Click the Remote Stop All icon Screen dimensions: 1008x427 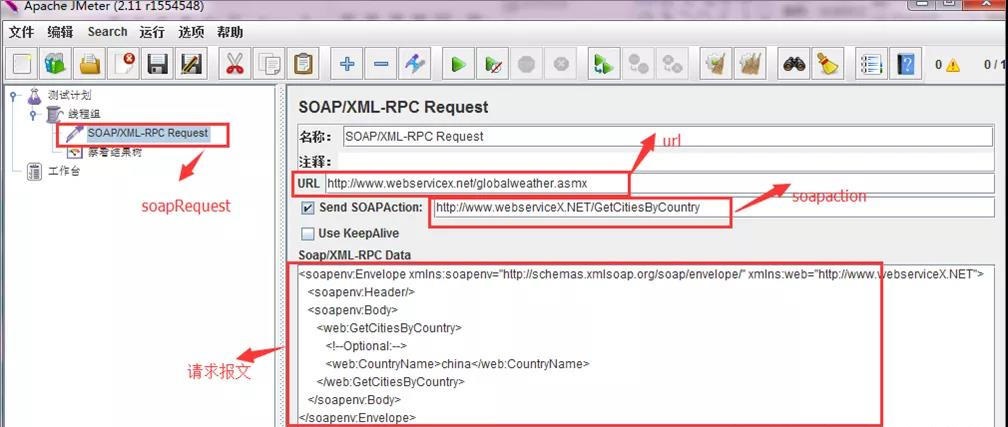(638, 64)
